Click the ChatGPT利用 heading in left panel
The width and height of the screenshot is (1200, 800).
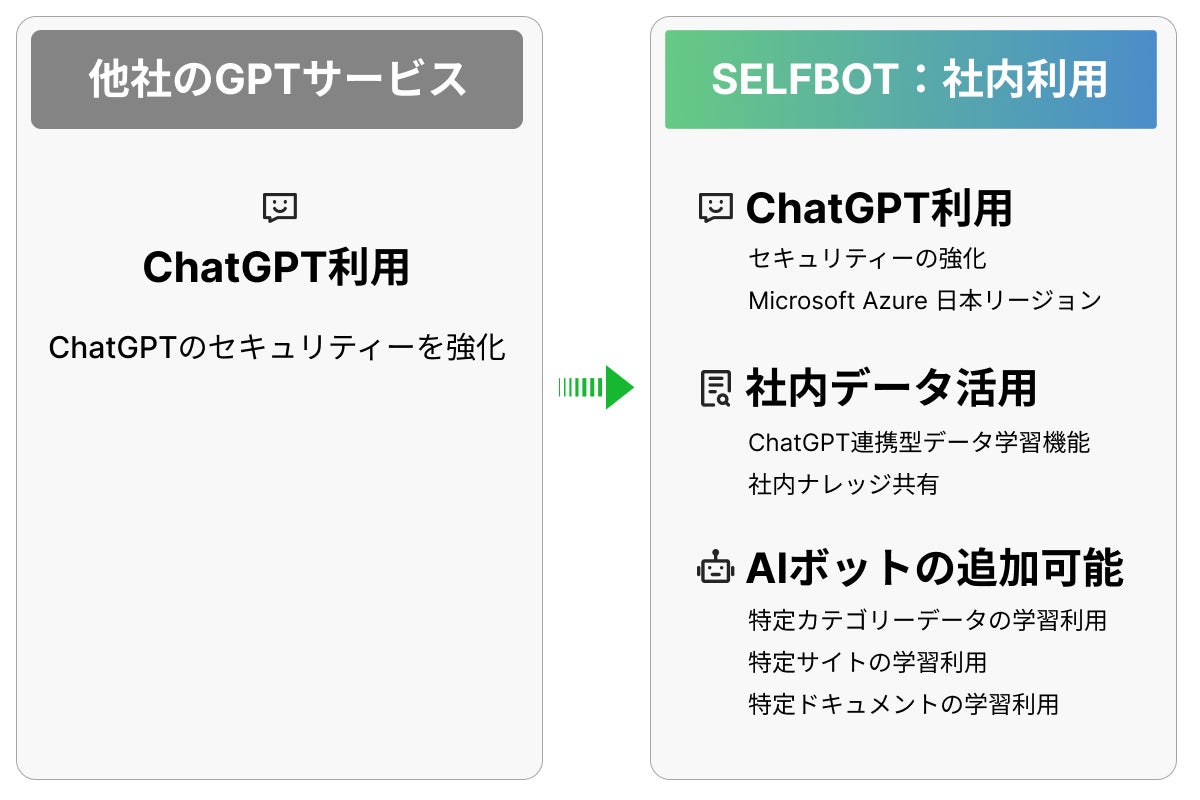point(277,268)
